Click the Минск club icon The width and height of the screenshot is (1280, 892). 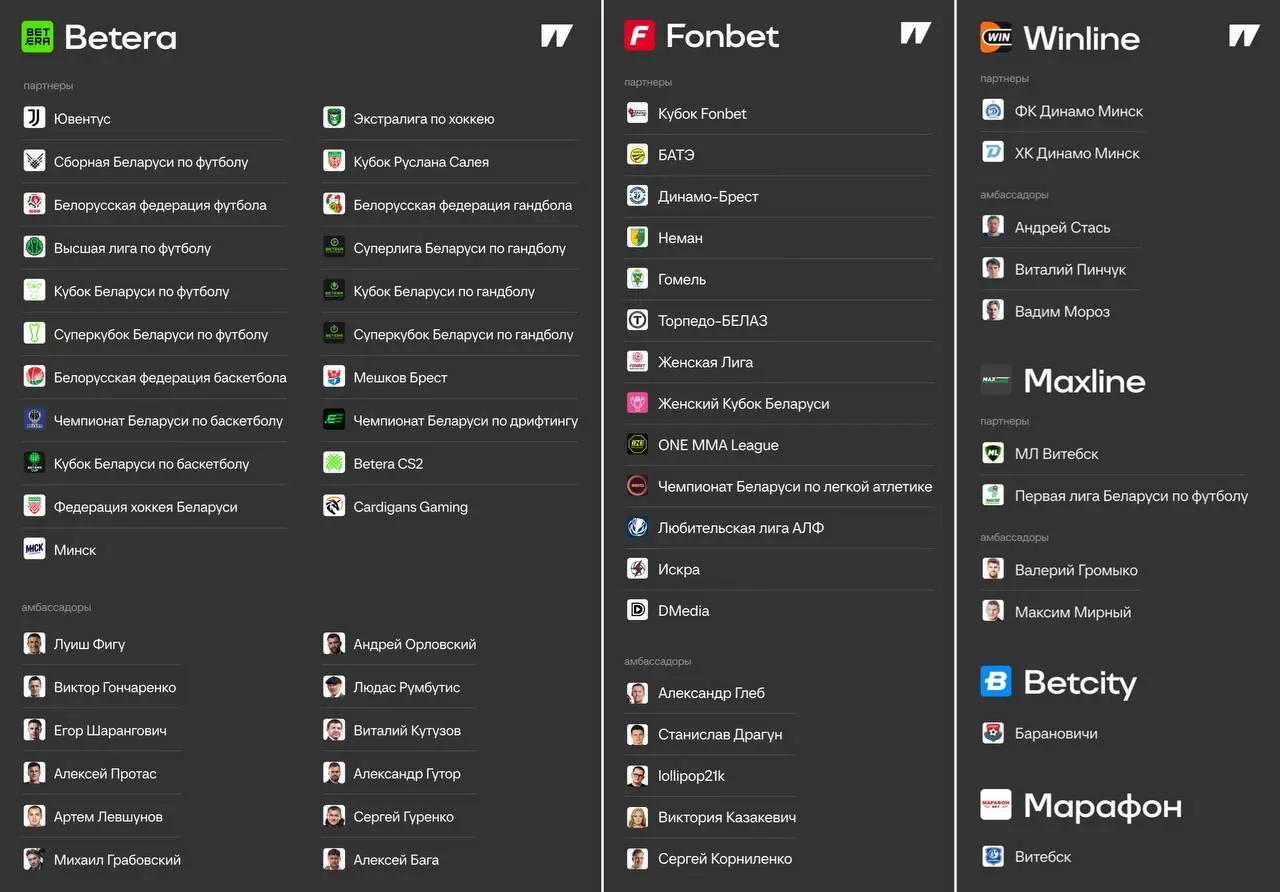point(35,549)
